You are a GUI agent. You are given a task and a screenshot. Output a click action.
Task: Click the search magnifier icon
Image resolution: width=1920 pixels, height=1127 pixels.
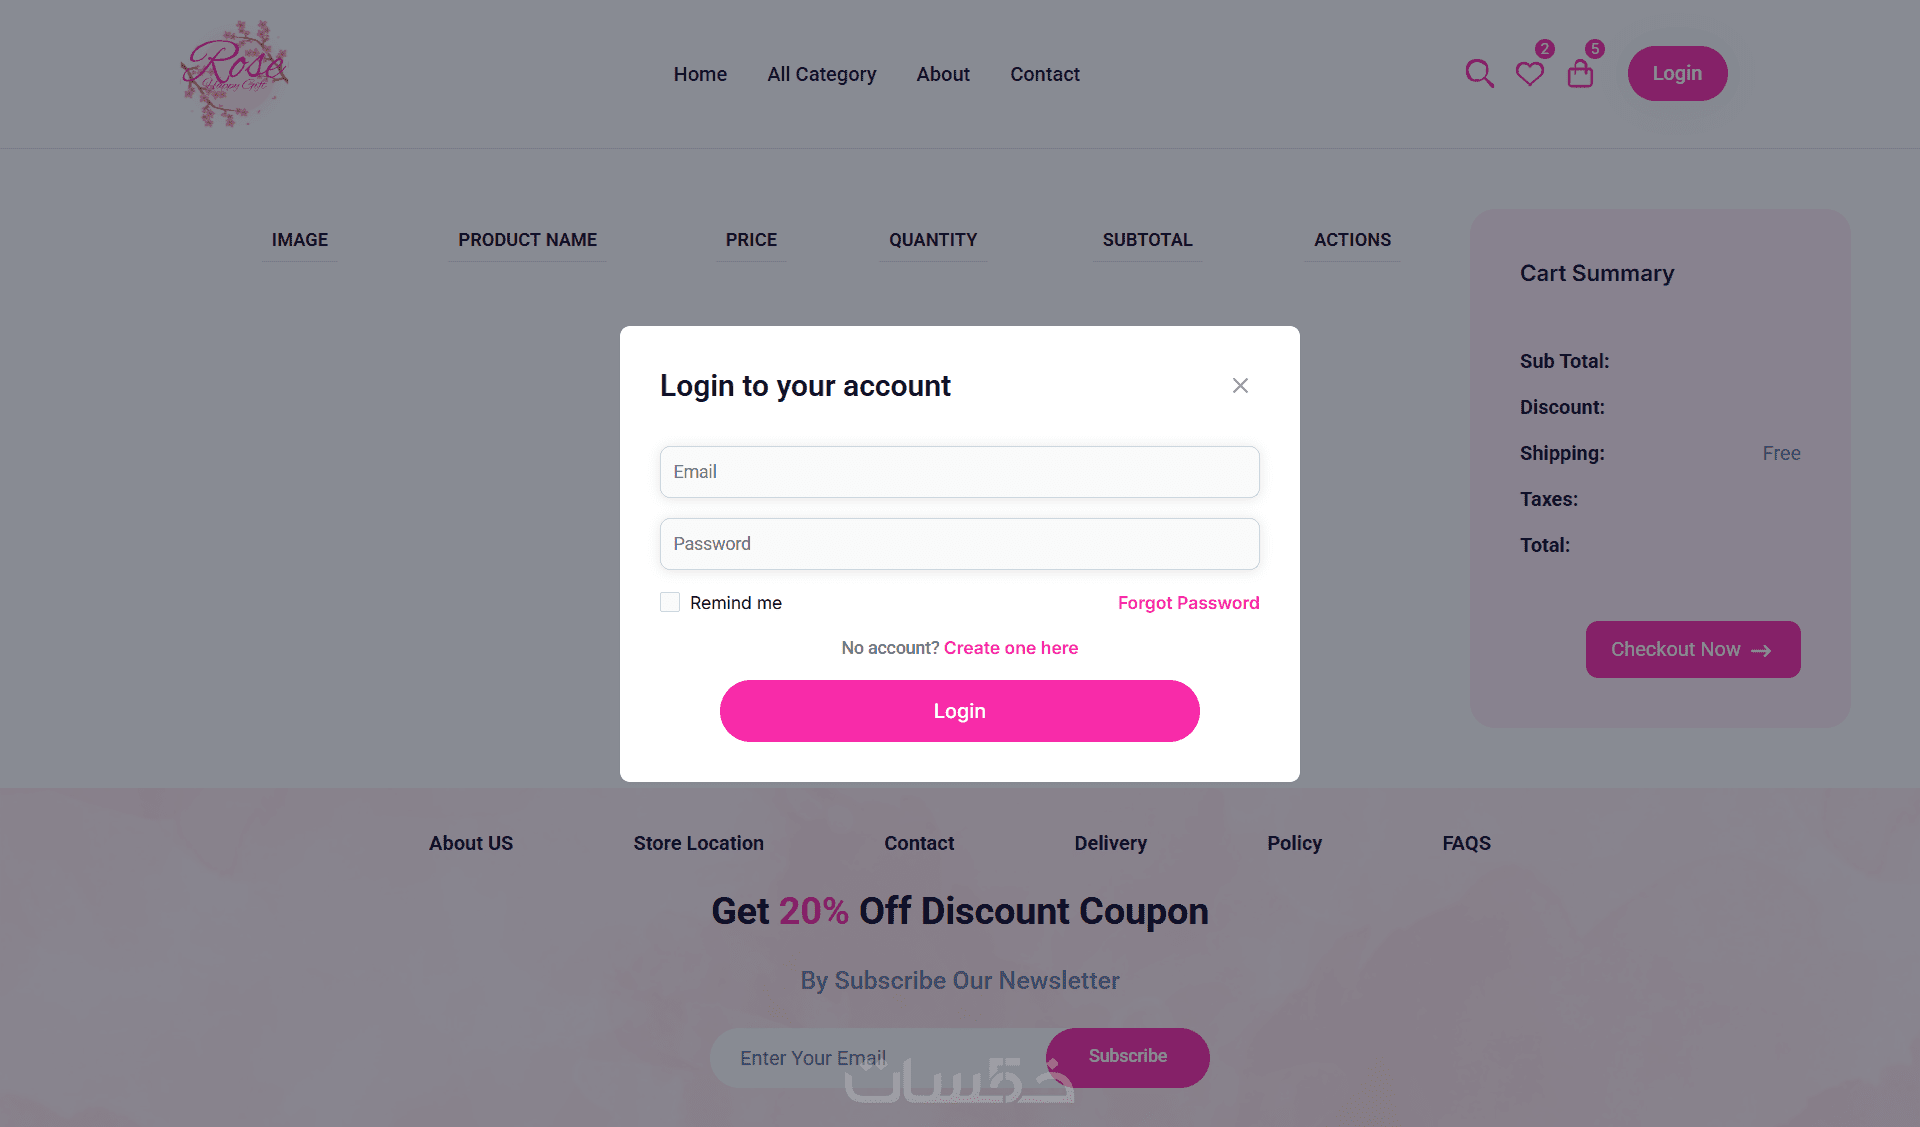coord(1479,74)
